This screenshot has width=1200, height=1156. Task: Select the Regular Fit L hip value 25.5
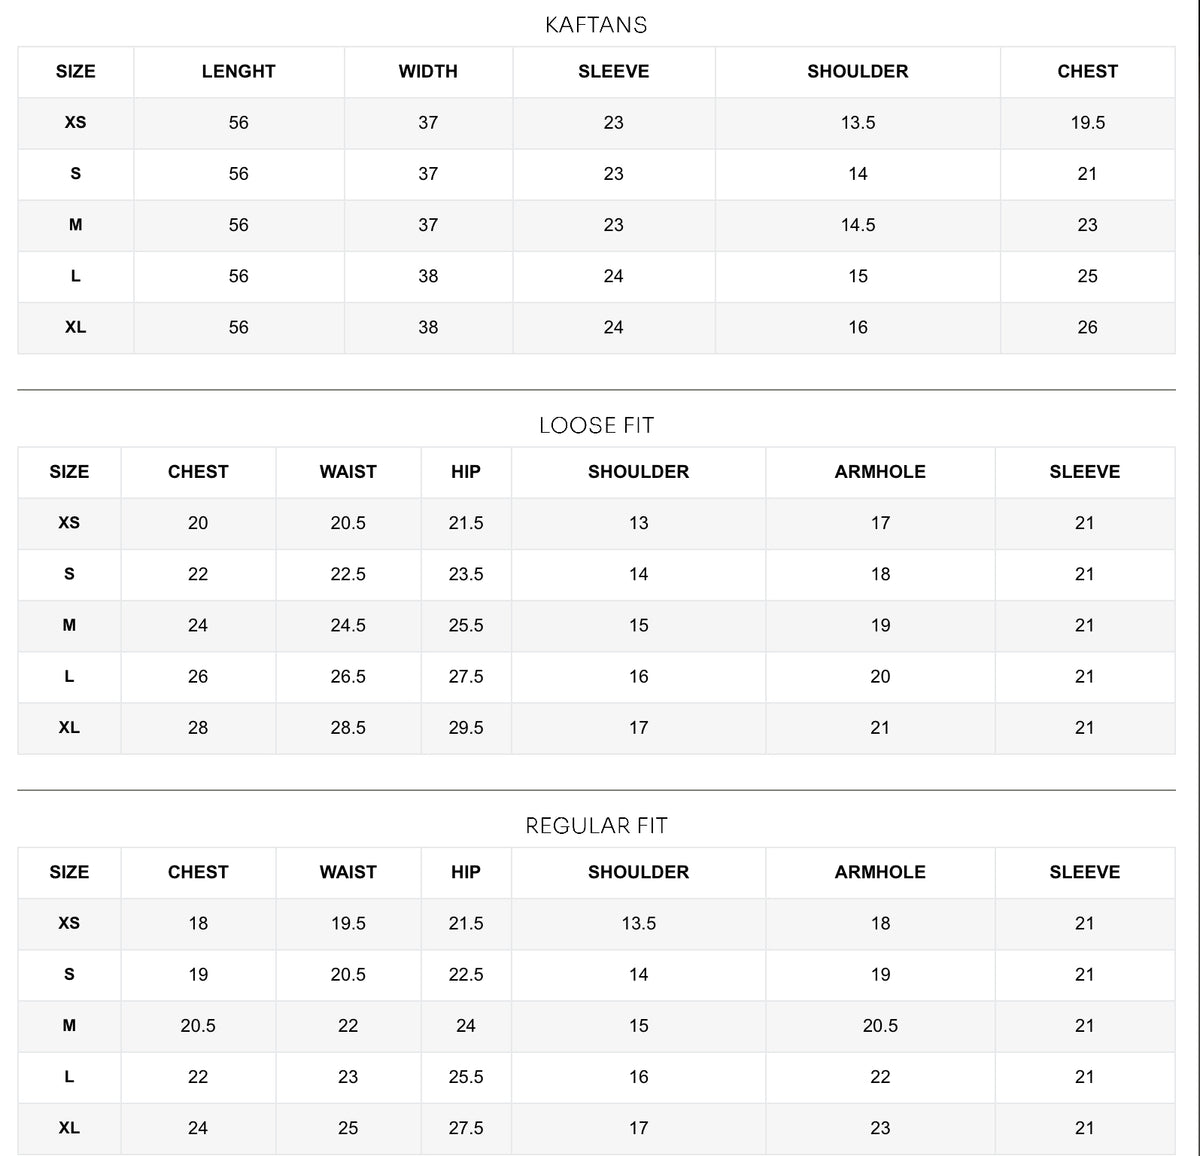point(466,1076)
